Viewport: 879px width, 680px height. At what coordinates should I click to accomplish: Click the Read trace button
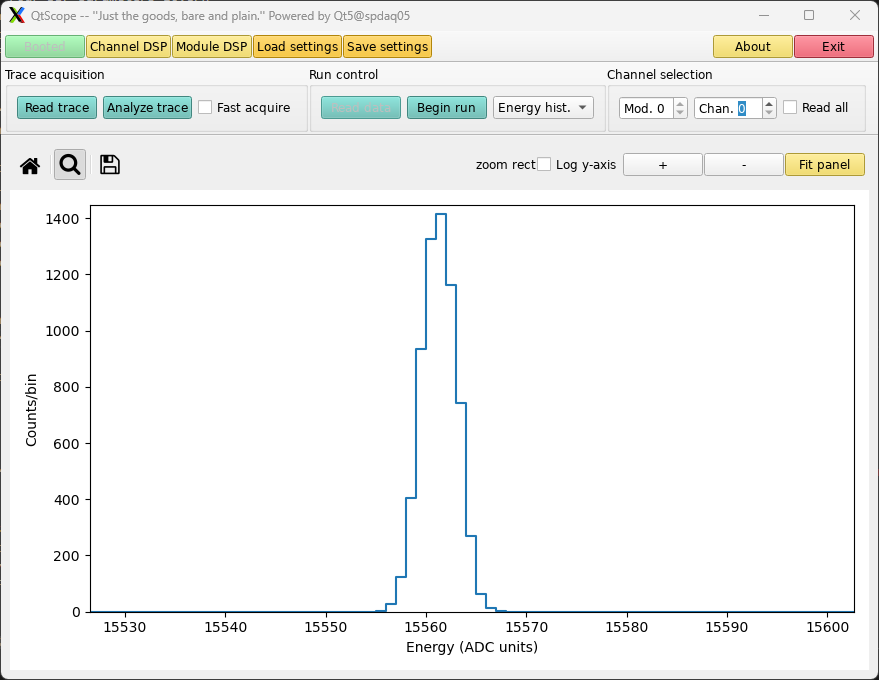[x=57, y=108]
